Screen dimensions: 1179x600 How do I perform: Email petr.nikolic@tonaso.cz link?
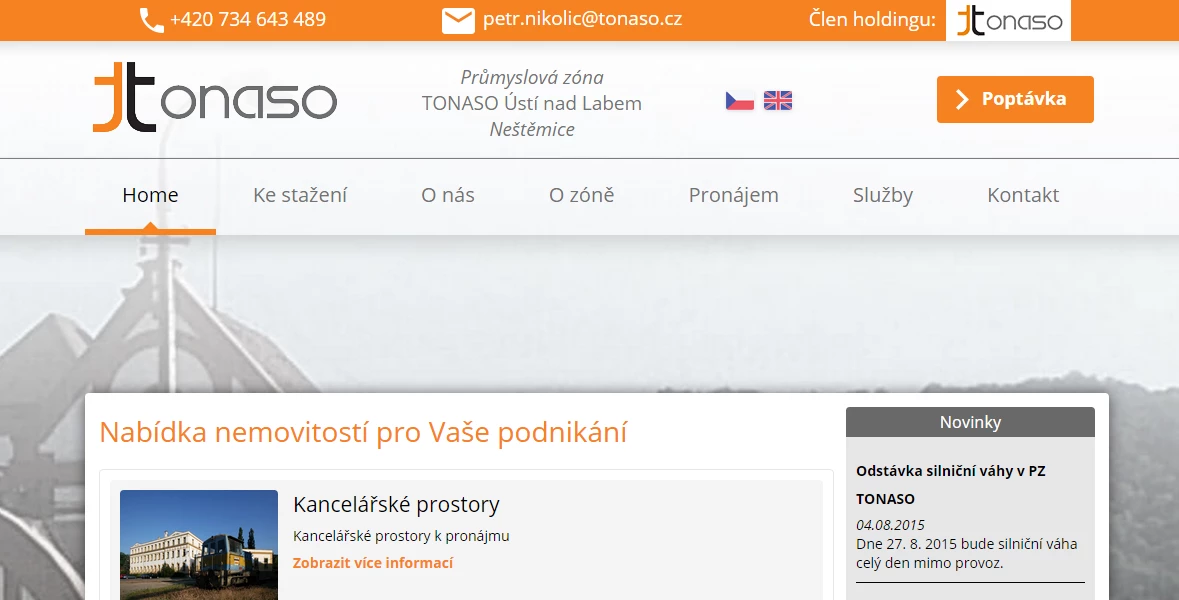582,19
